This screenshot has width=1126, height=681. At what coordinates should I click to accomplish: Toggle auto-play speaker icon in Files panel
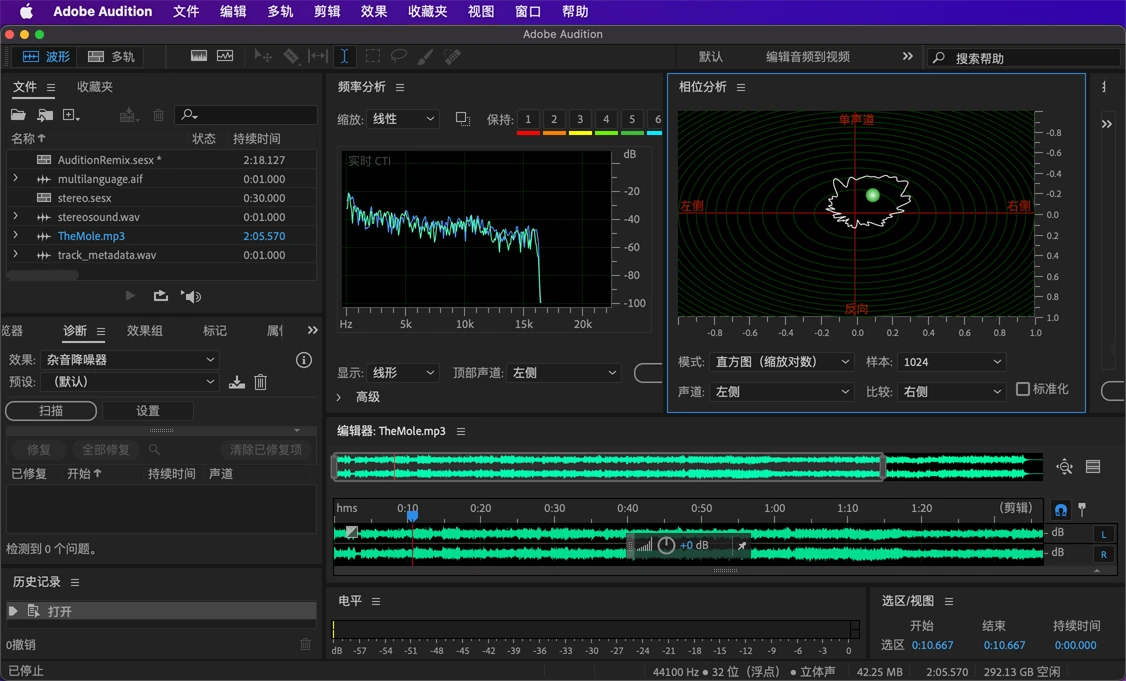click(191, 296)
